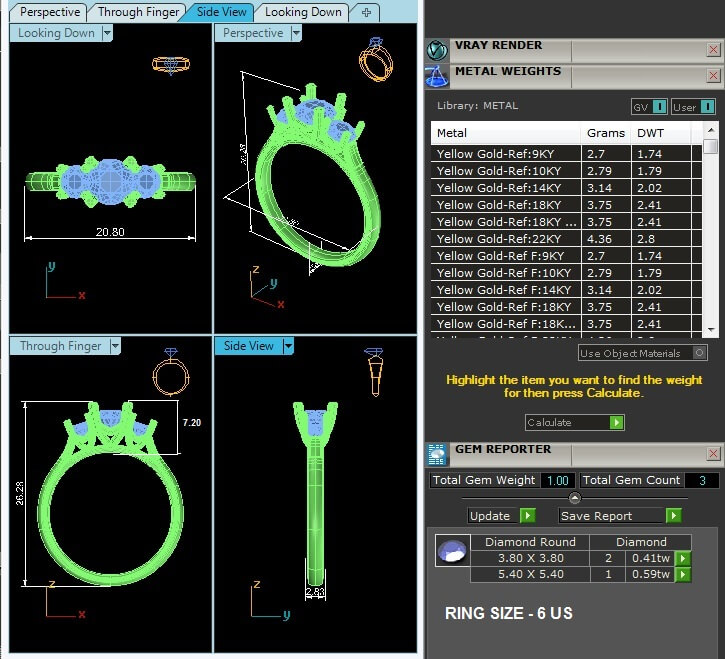Image resolution: width=725 pixels, height=659 pixels.
Task: Open the Side View viewport dropdown arrow
Action: [288, 346]
